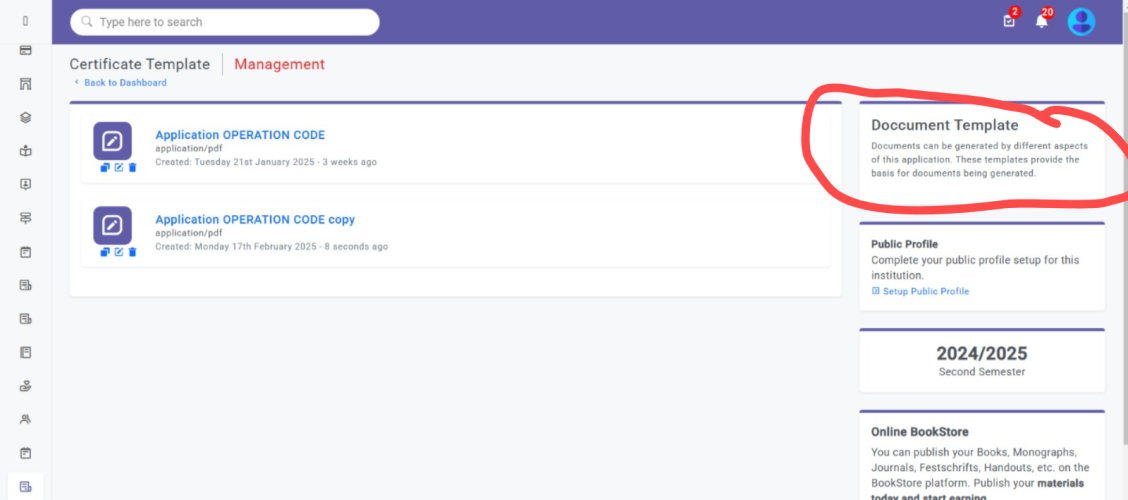The width and height of the screenshot is (1128, 500).
Task: Open the large purple thumbnail of the first template
Action: [x=112, y=141]
